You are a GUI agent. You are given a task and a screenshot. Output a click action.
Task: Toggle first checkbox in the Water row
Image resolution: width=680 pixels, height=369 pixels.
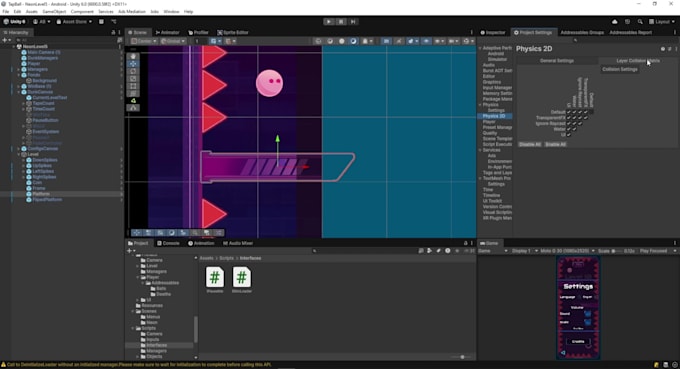tap(569, 129)
